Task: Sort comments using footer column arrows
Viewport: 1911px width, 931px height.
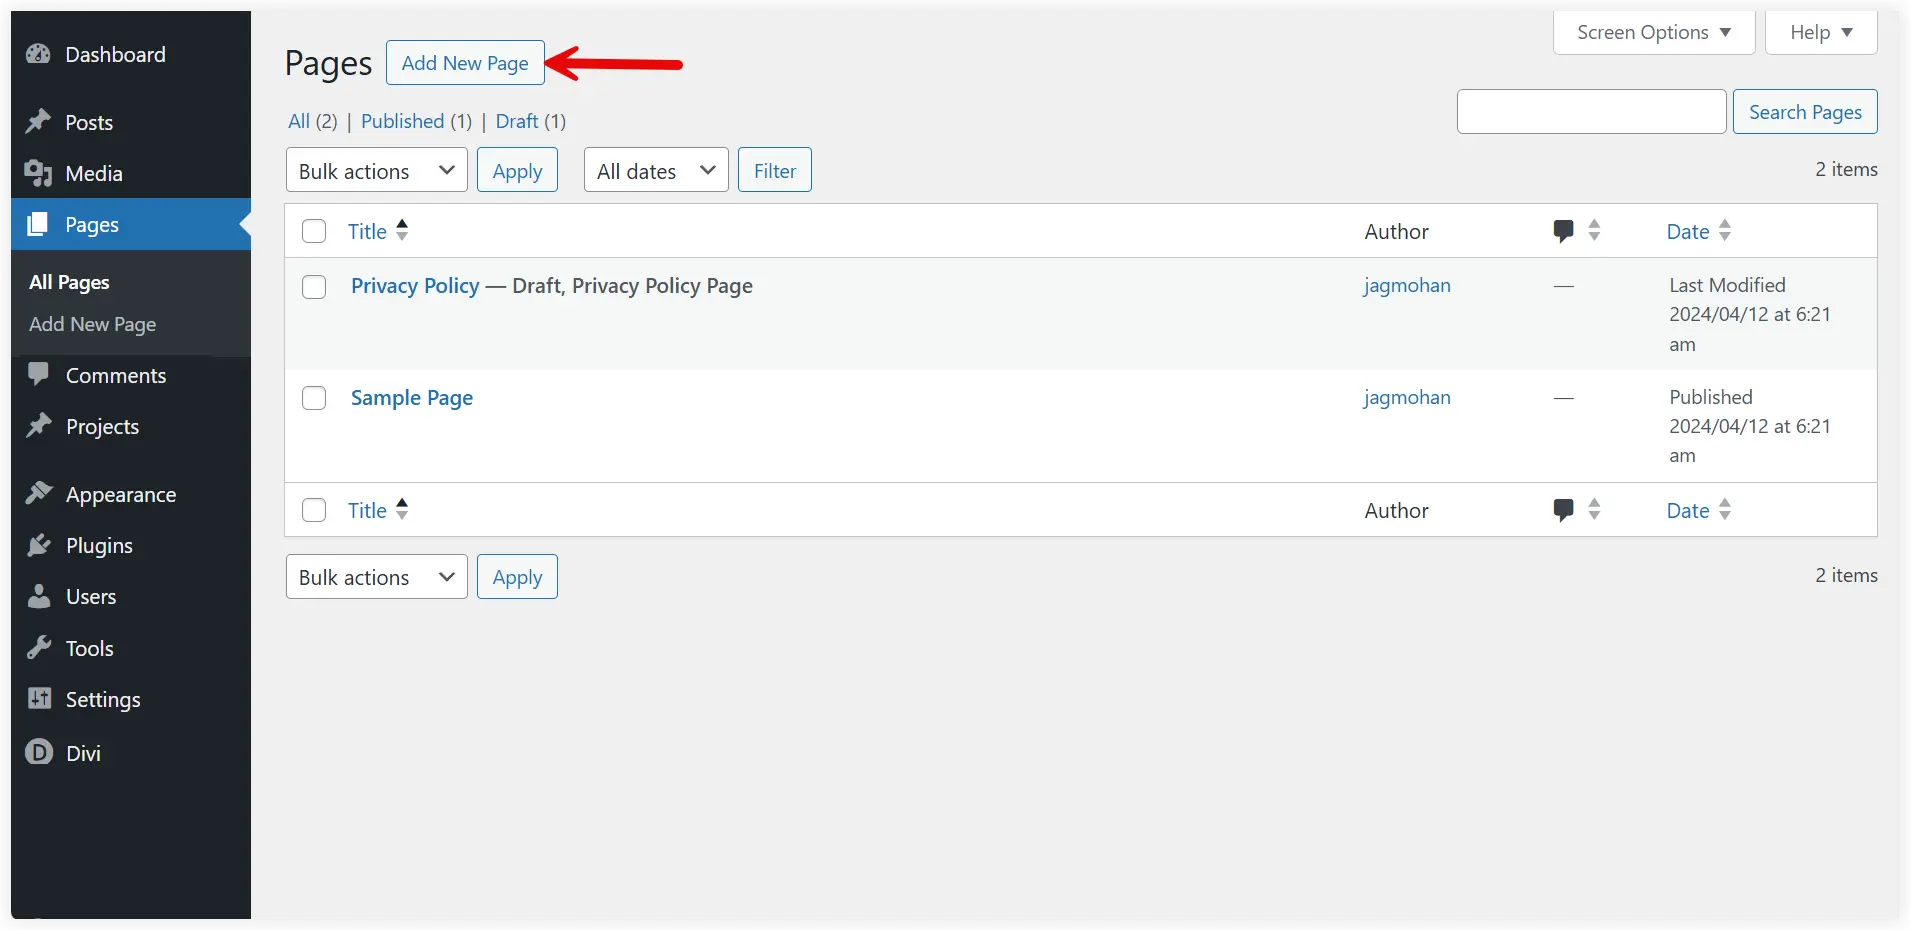Action: tap(1594, 509)
